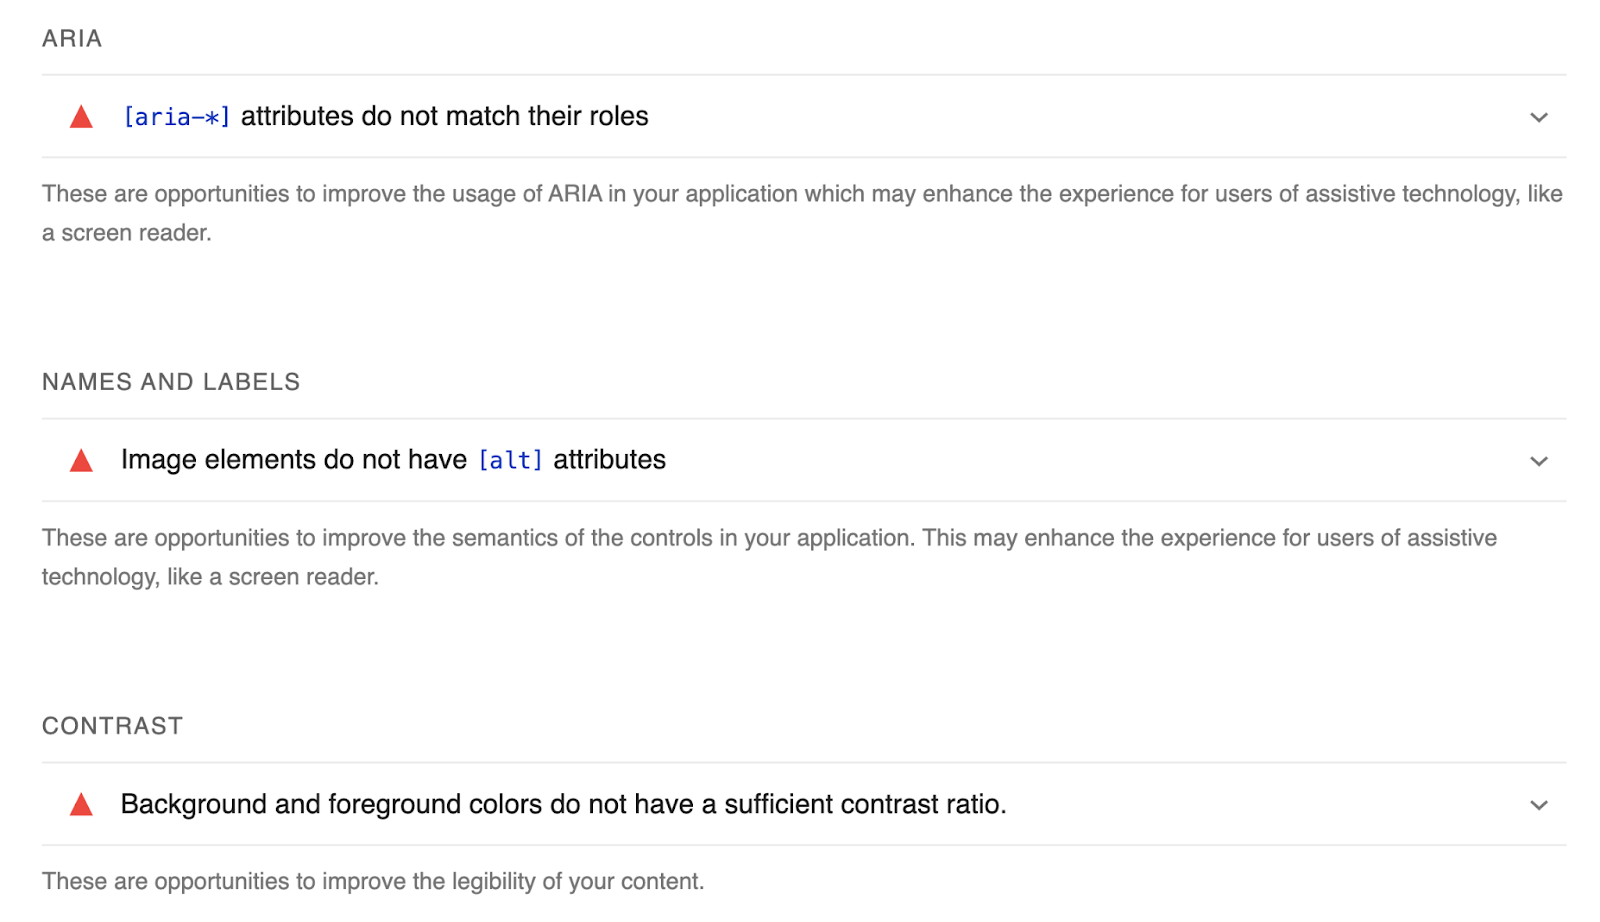This screenshot has height=922, width=1600.
Task: Click the red fail icon for the contrast ratio audit
Action: 81,805
